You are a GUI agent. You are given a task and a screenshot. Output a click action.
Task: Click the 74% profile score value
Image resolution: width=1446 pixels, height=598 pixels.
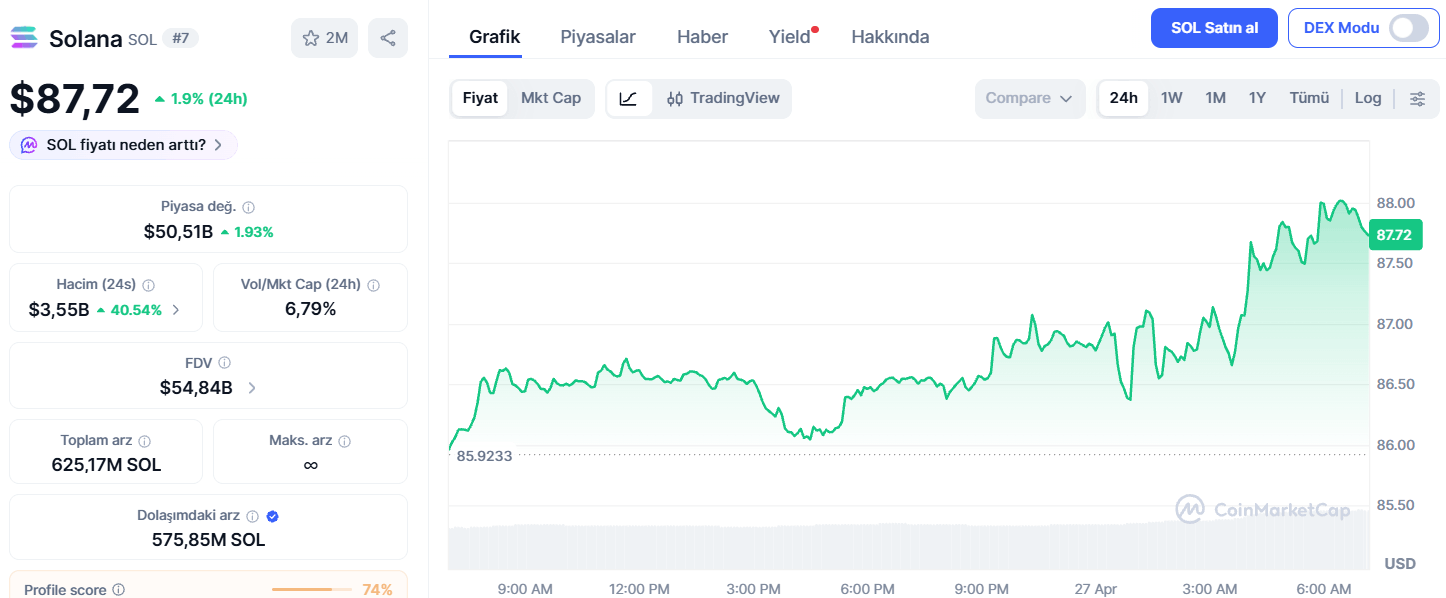pyautogui.click(x=377, y=590)
